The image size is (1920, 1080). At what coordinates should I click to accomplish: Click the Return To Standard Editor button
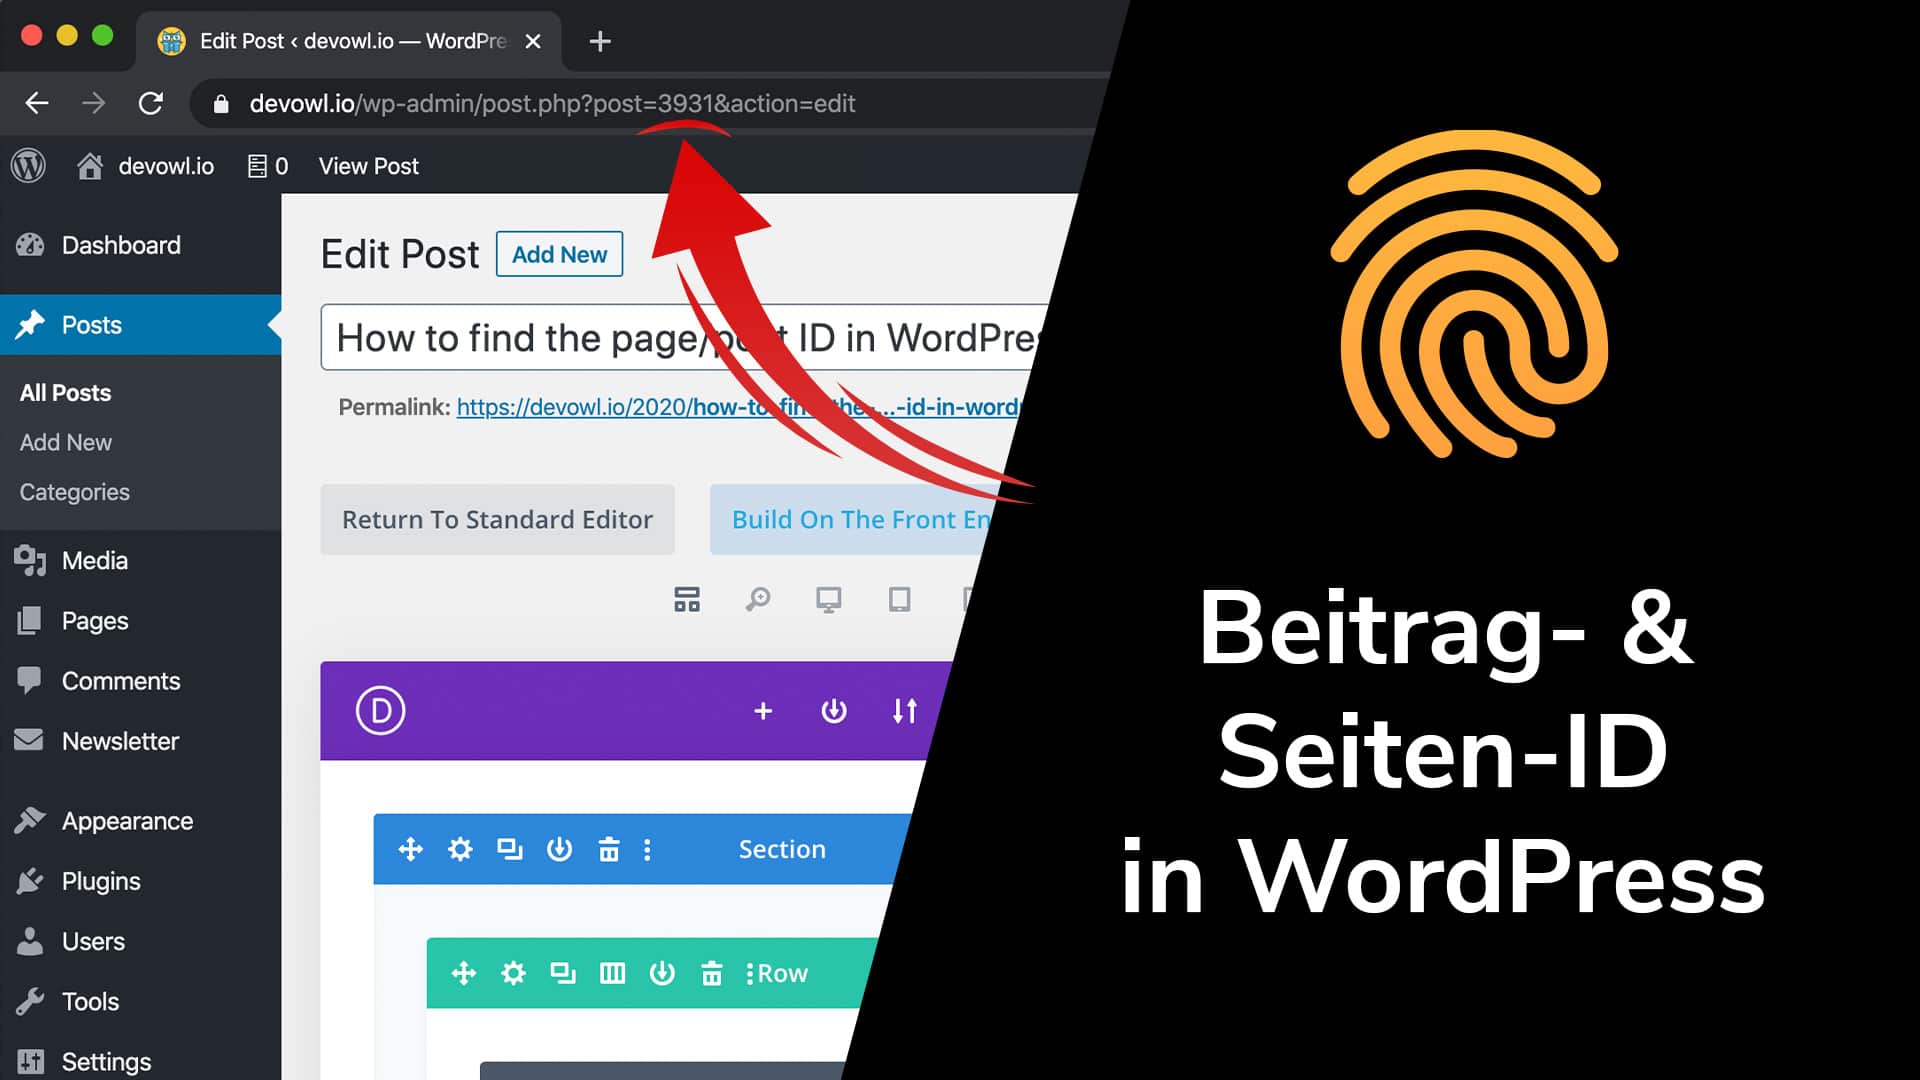point(497,518)
